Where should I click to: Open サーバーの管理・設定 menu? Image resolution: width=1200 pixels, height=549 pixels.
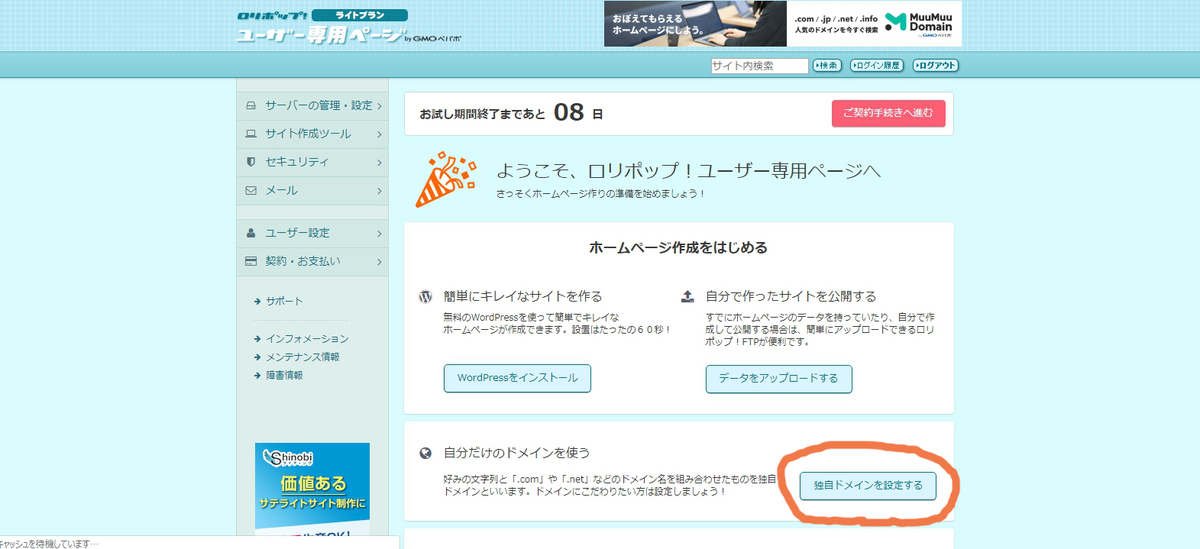pyautogui.click(x=312, y=105)
